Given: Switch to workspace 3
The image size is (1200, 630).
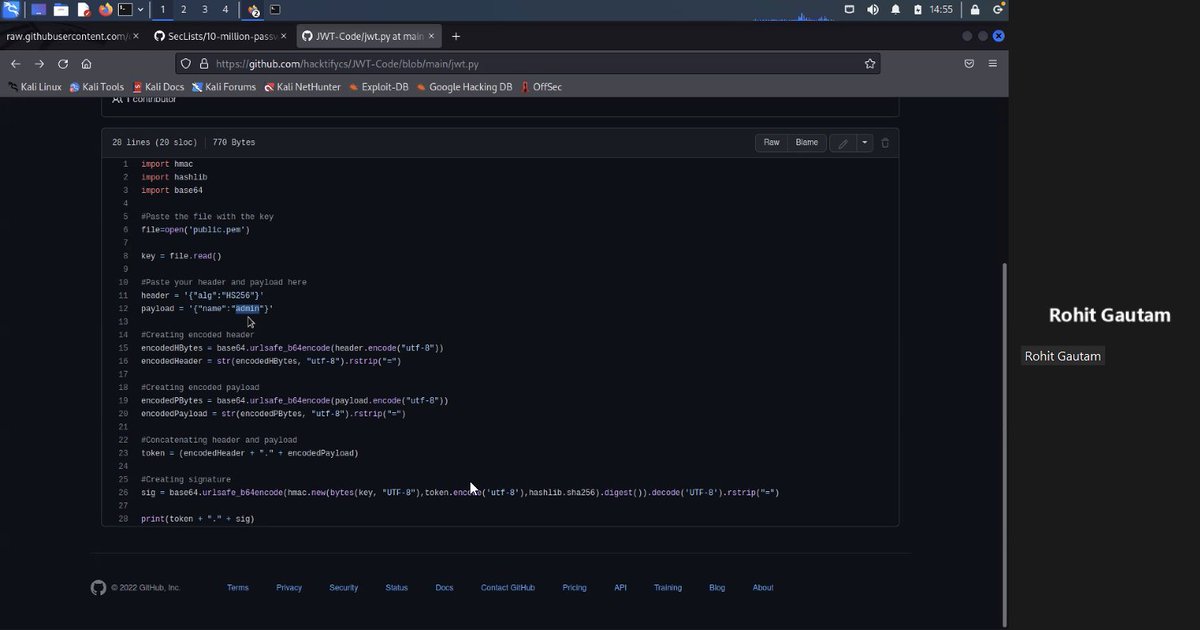Looking at the screenshot, I should [x=204, y=9].
